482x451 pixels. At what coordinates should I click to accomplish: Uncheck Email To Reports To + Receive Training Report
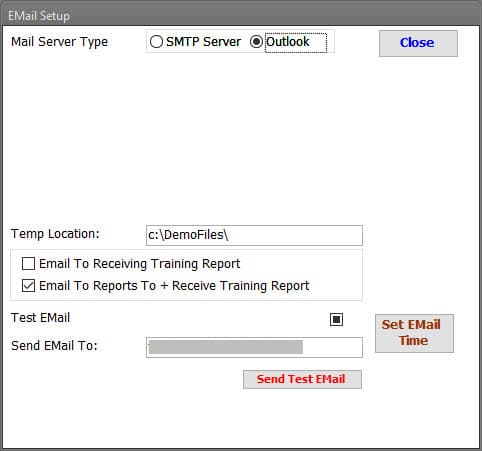coord(28,286)
